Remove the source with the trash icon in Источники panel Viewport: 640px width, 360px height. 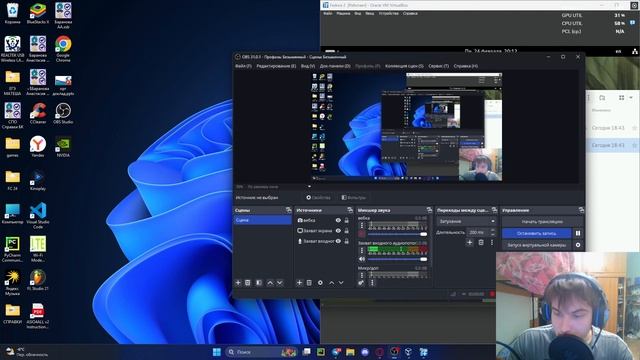pos(309,282)
